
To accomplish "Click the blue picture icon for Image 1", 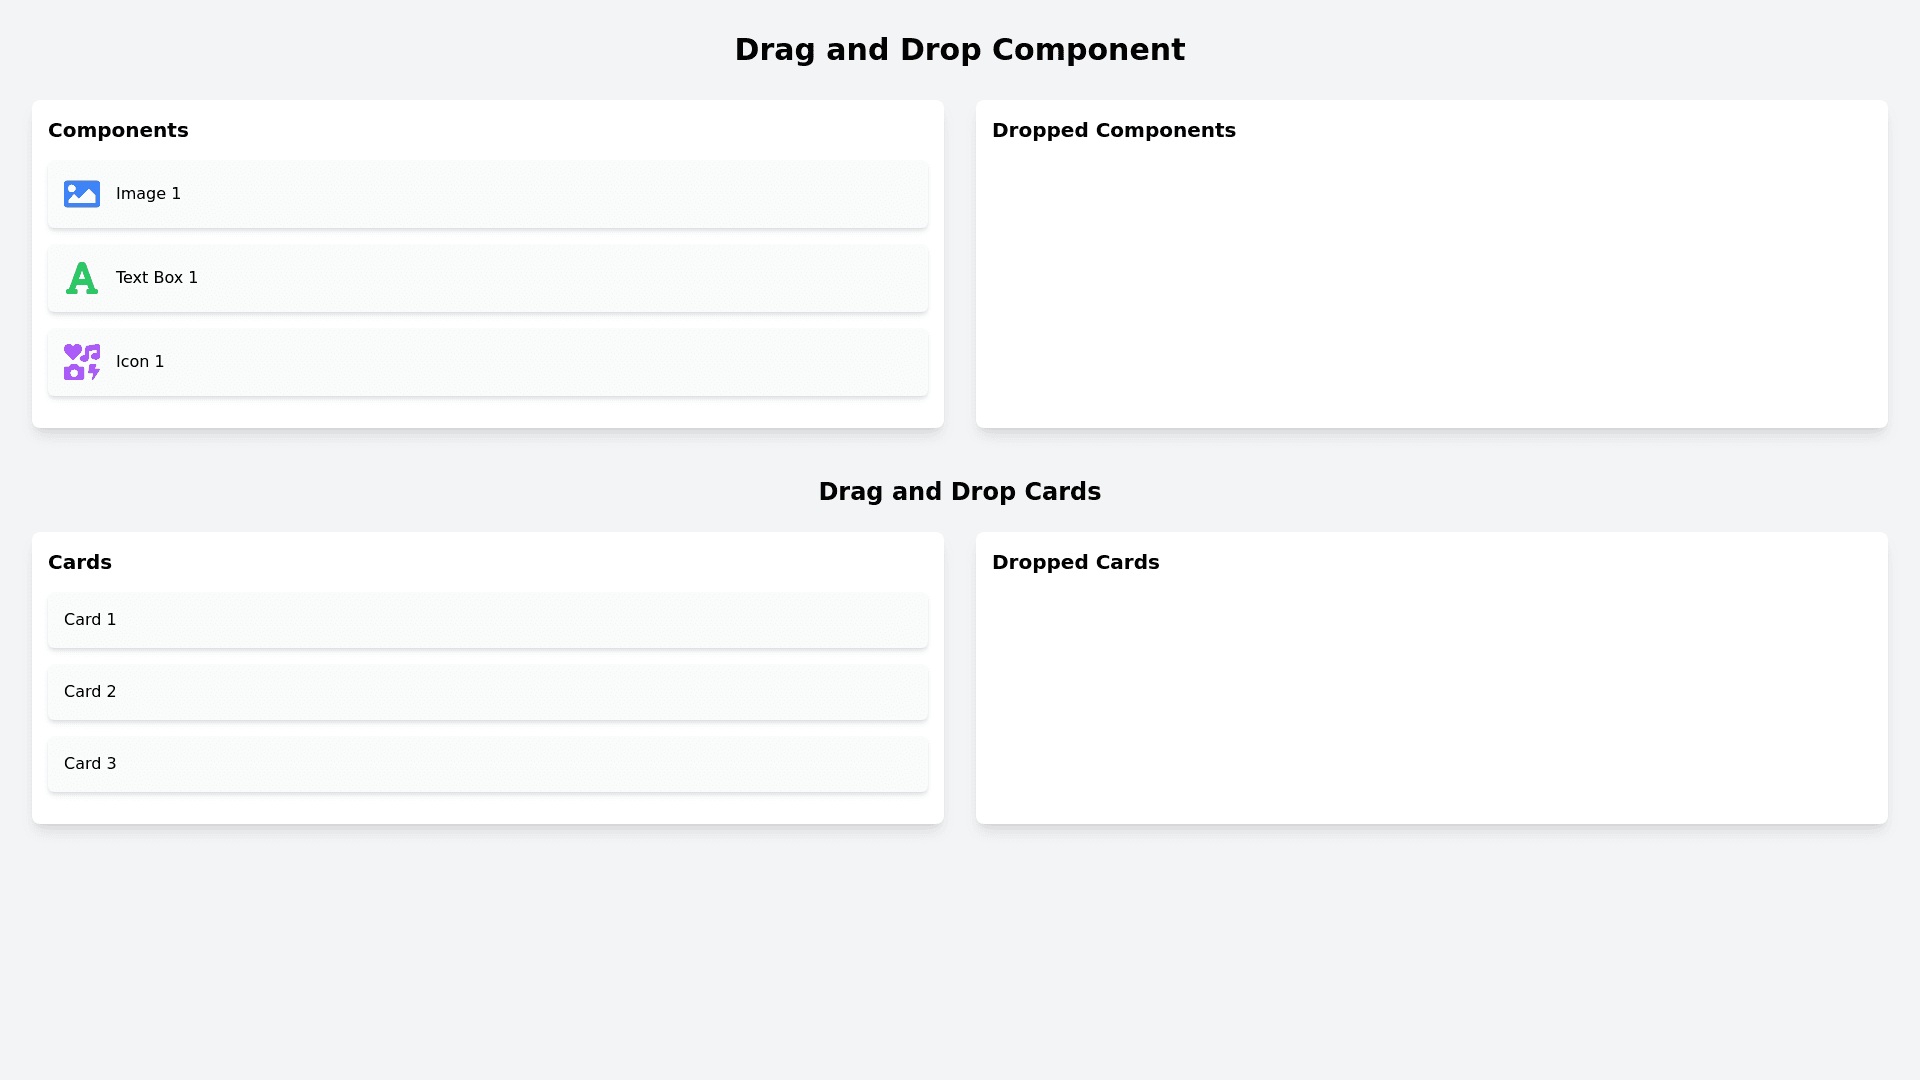I will pyautogui.click(x=82, y=194).
